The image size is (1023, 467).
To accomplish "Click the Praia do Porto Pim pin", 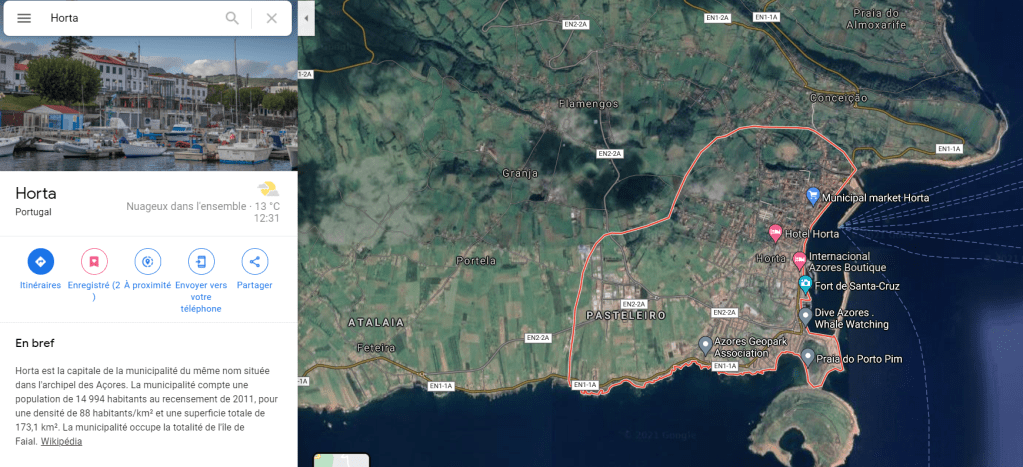I will (x=808, y=357).
